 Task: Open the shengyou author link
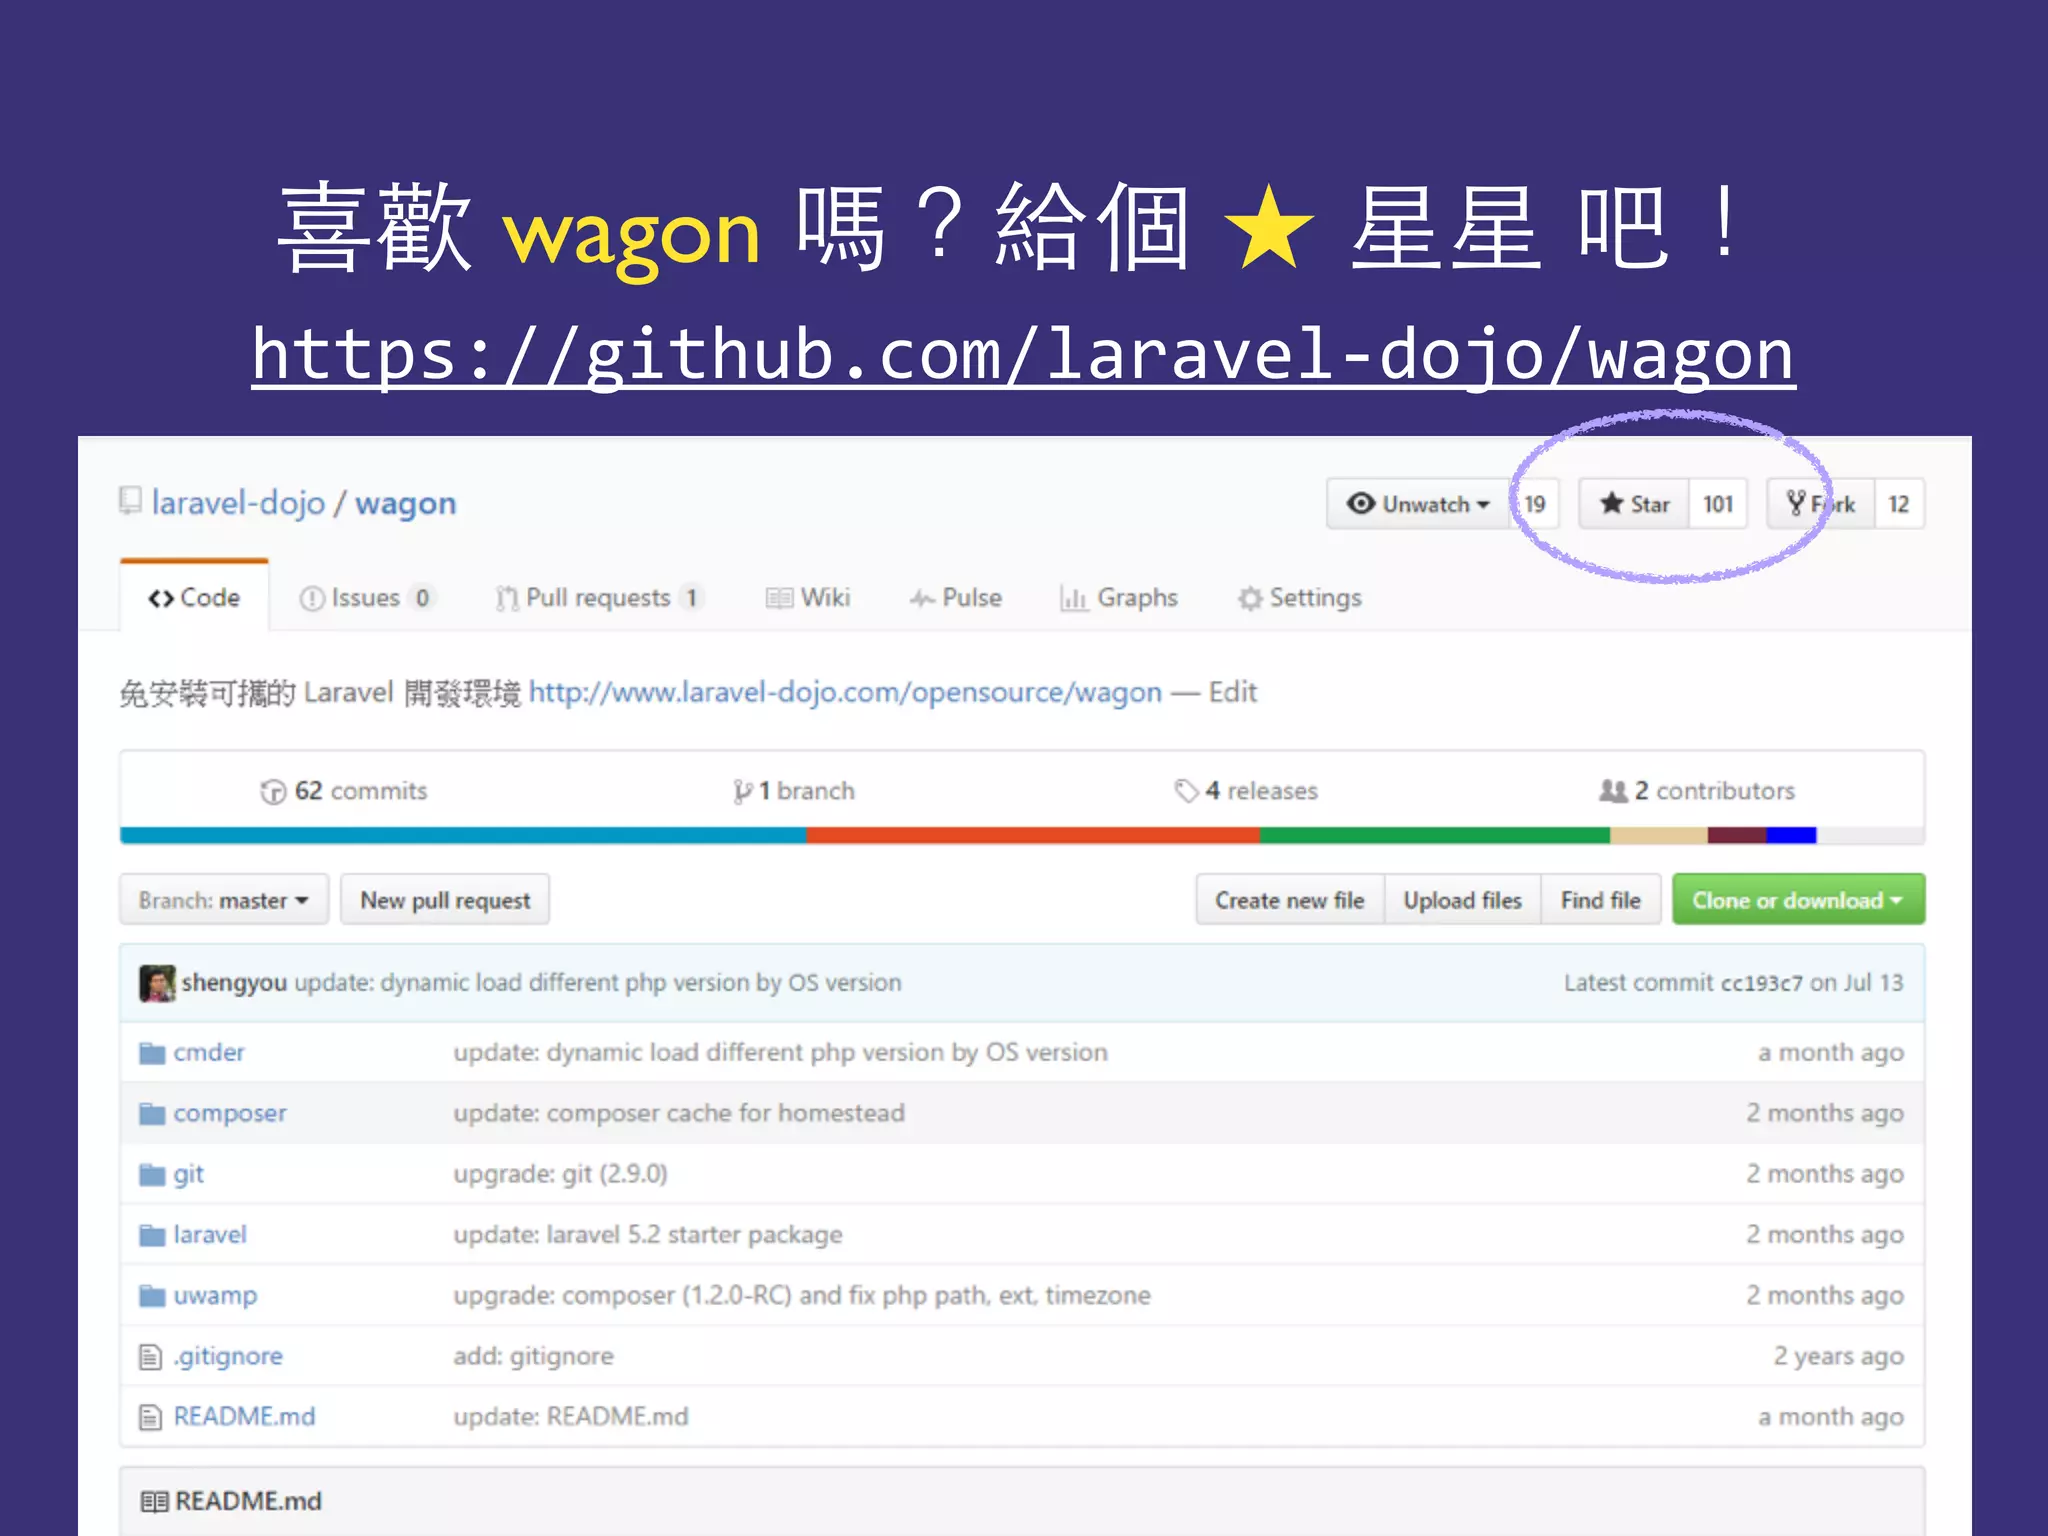point(234,983)
